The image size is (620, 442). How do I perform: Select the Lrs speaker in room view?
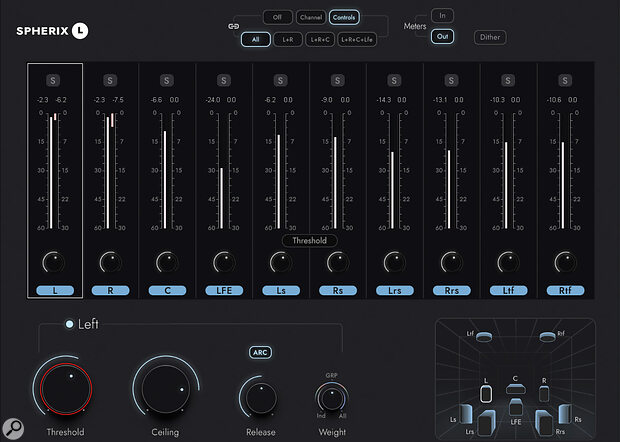486,423
